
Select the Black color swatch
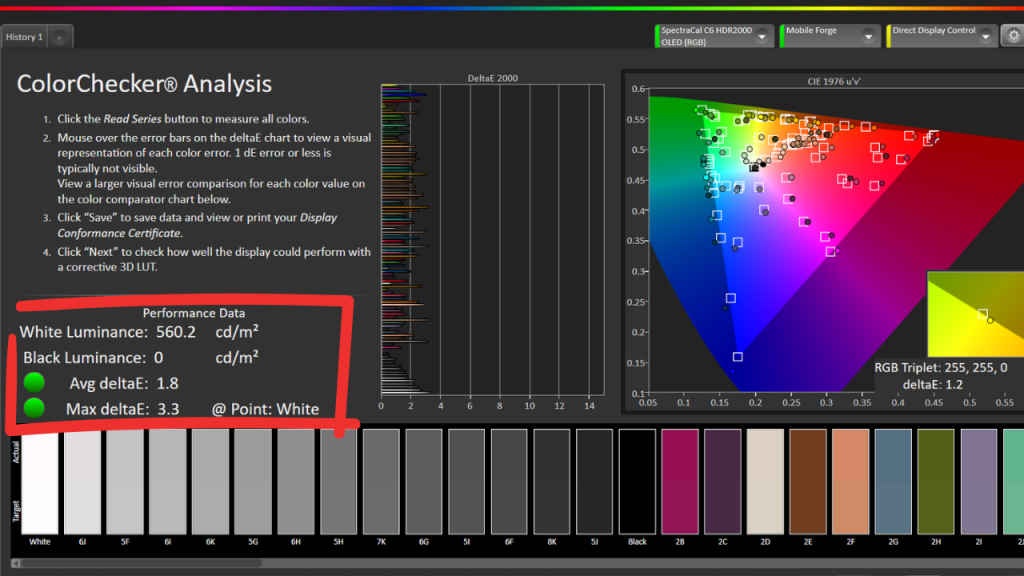click(637, 482)
